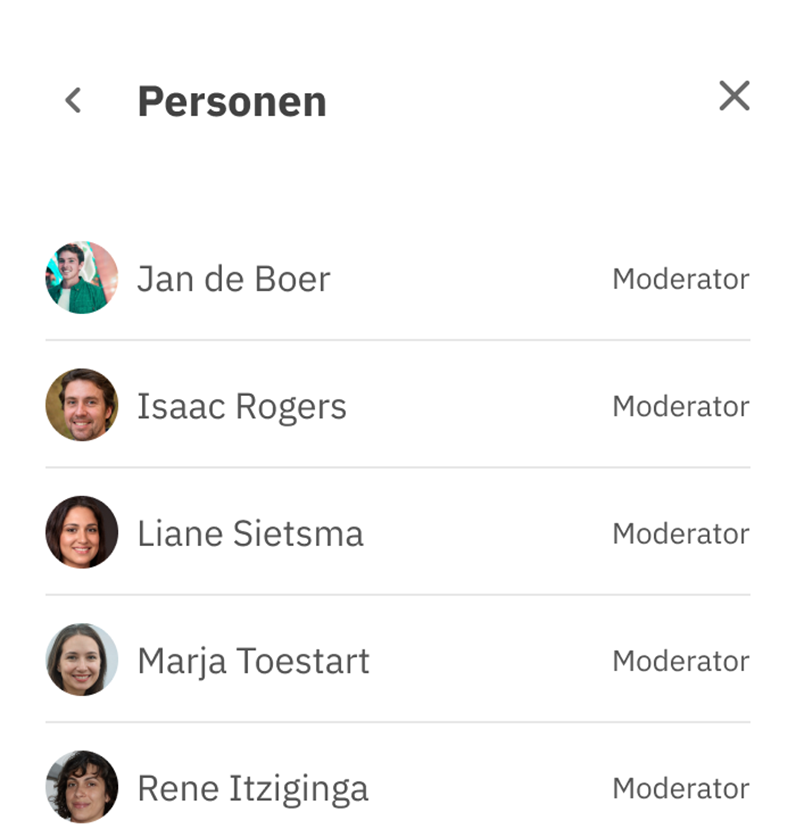796x833 pixels.
Task: Change Isaac Rogers' Moderator role
Action: coord(681,407)
